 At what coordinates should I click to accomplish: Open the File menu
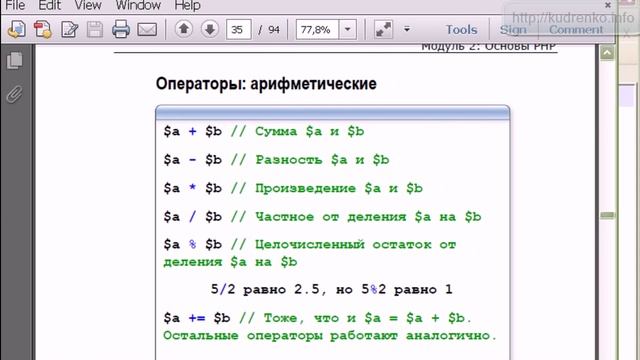15,5
